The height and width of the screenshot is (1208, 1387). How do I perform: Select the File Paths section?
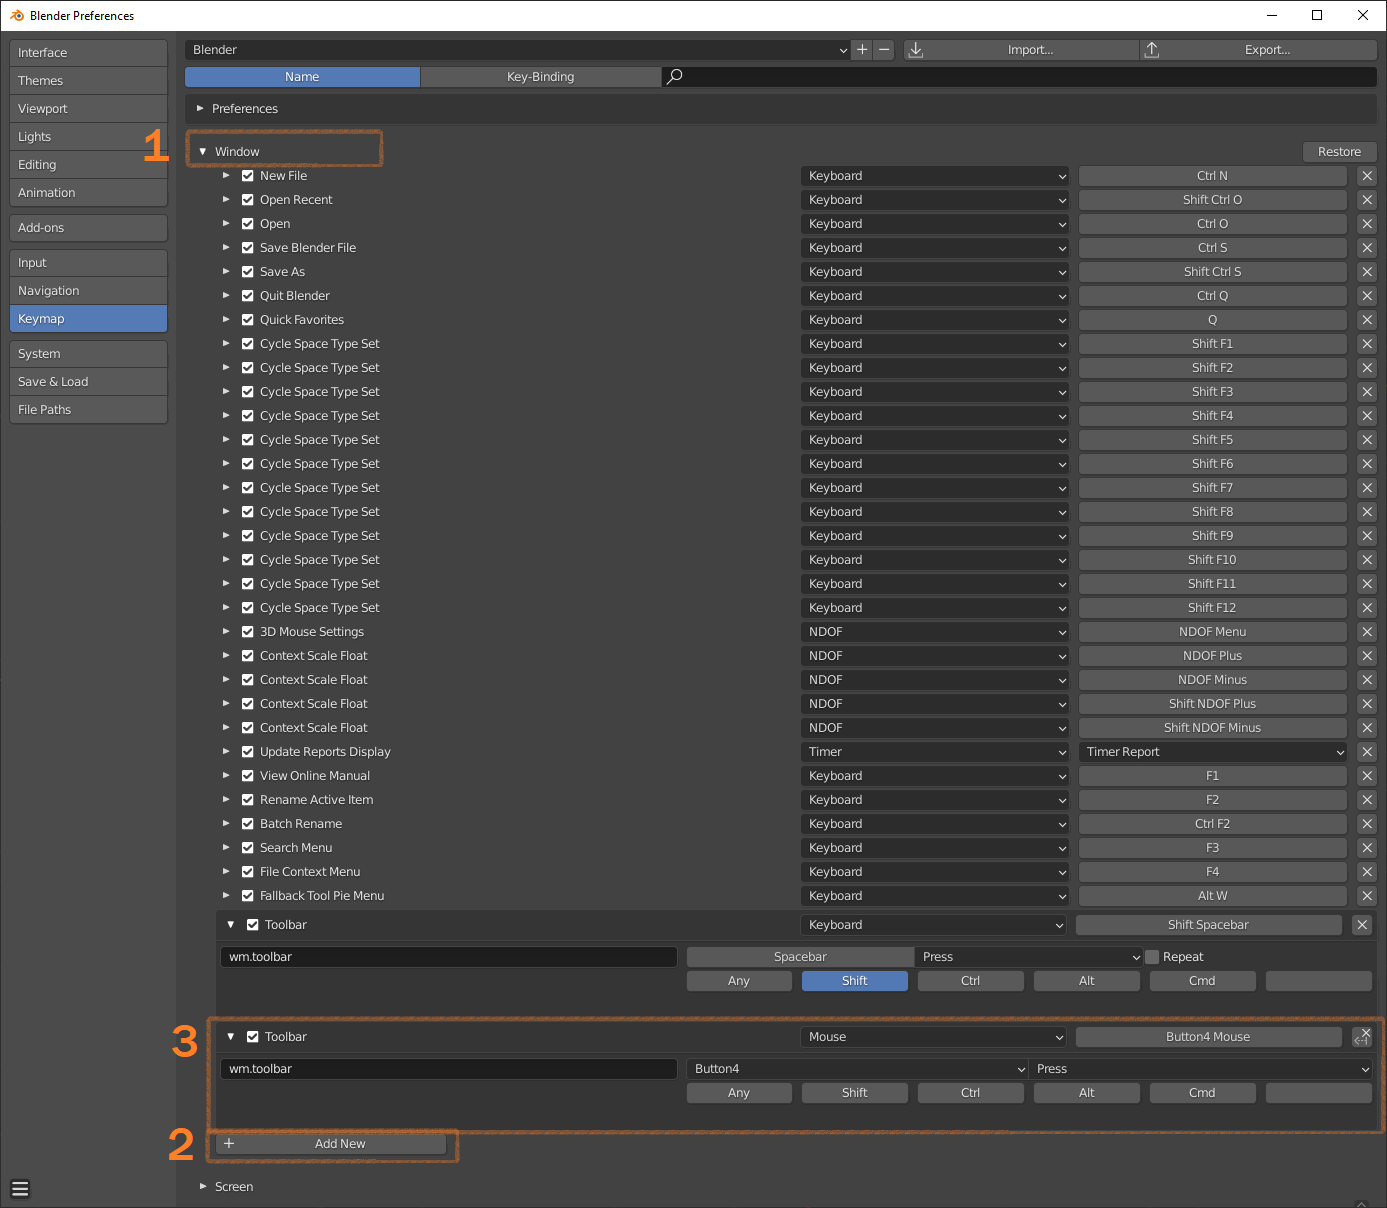click(88, 410)
